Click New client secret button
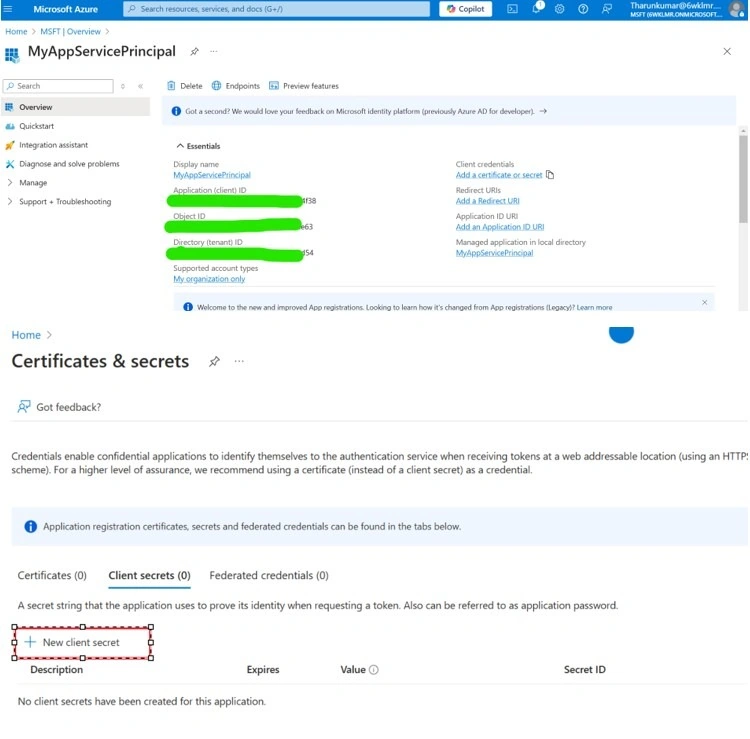 tap(72, 642)
